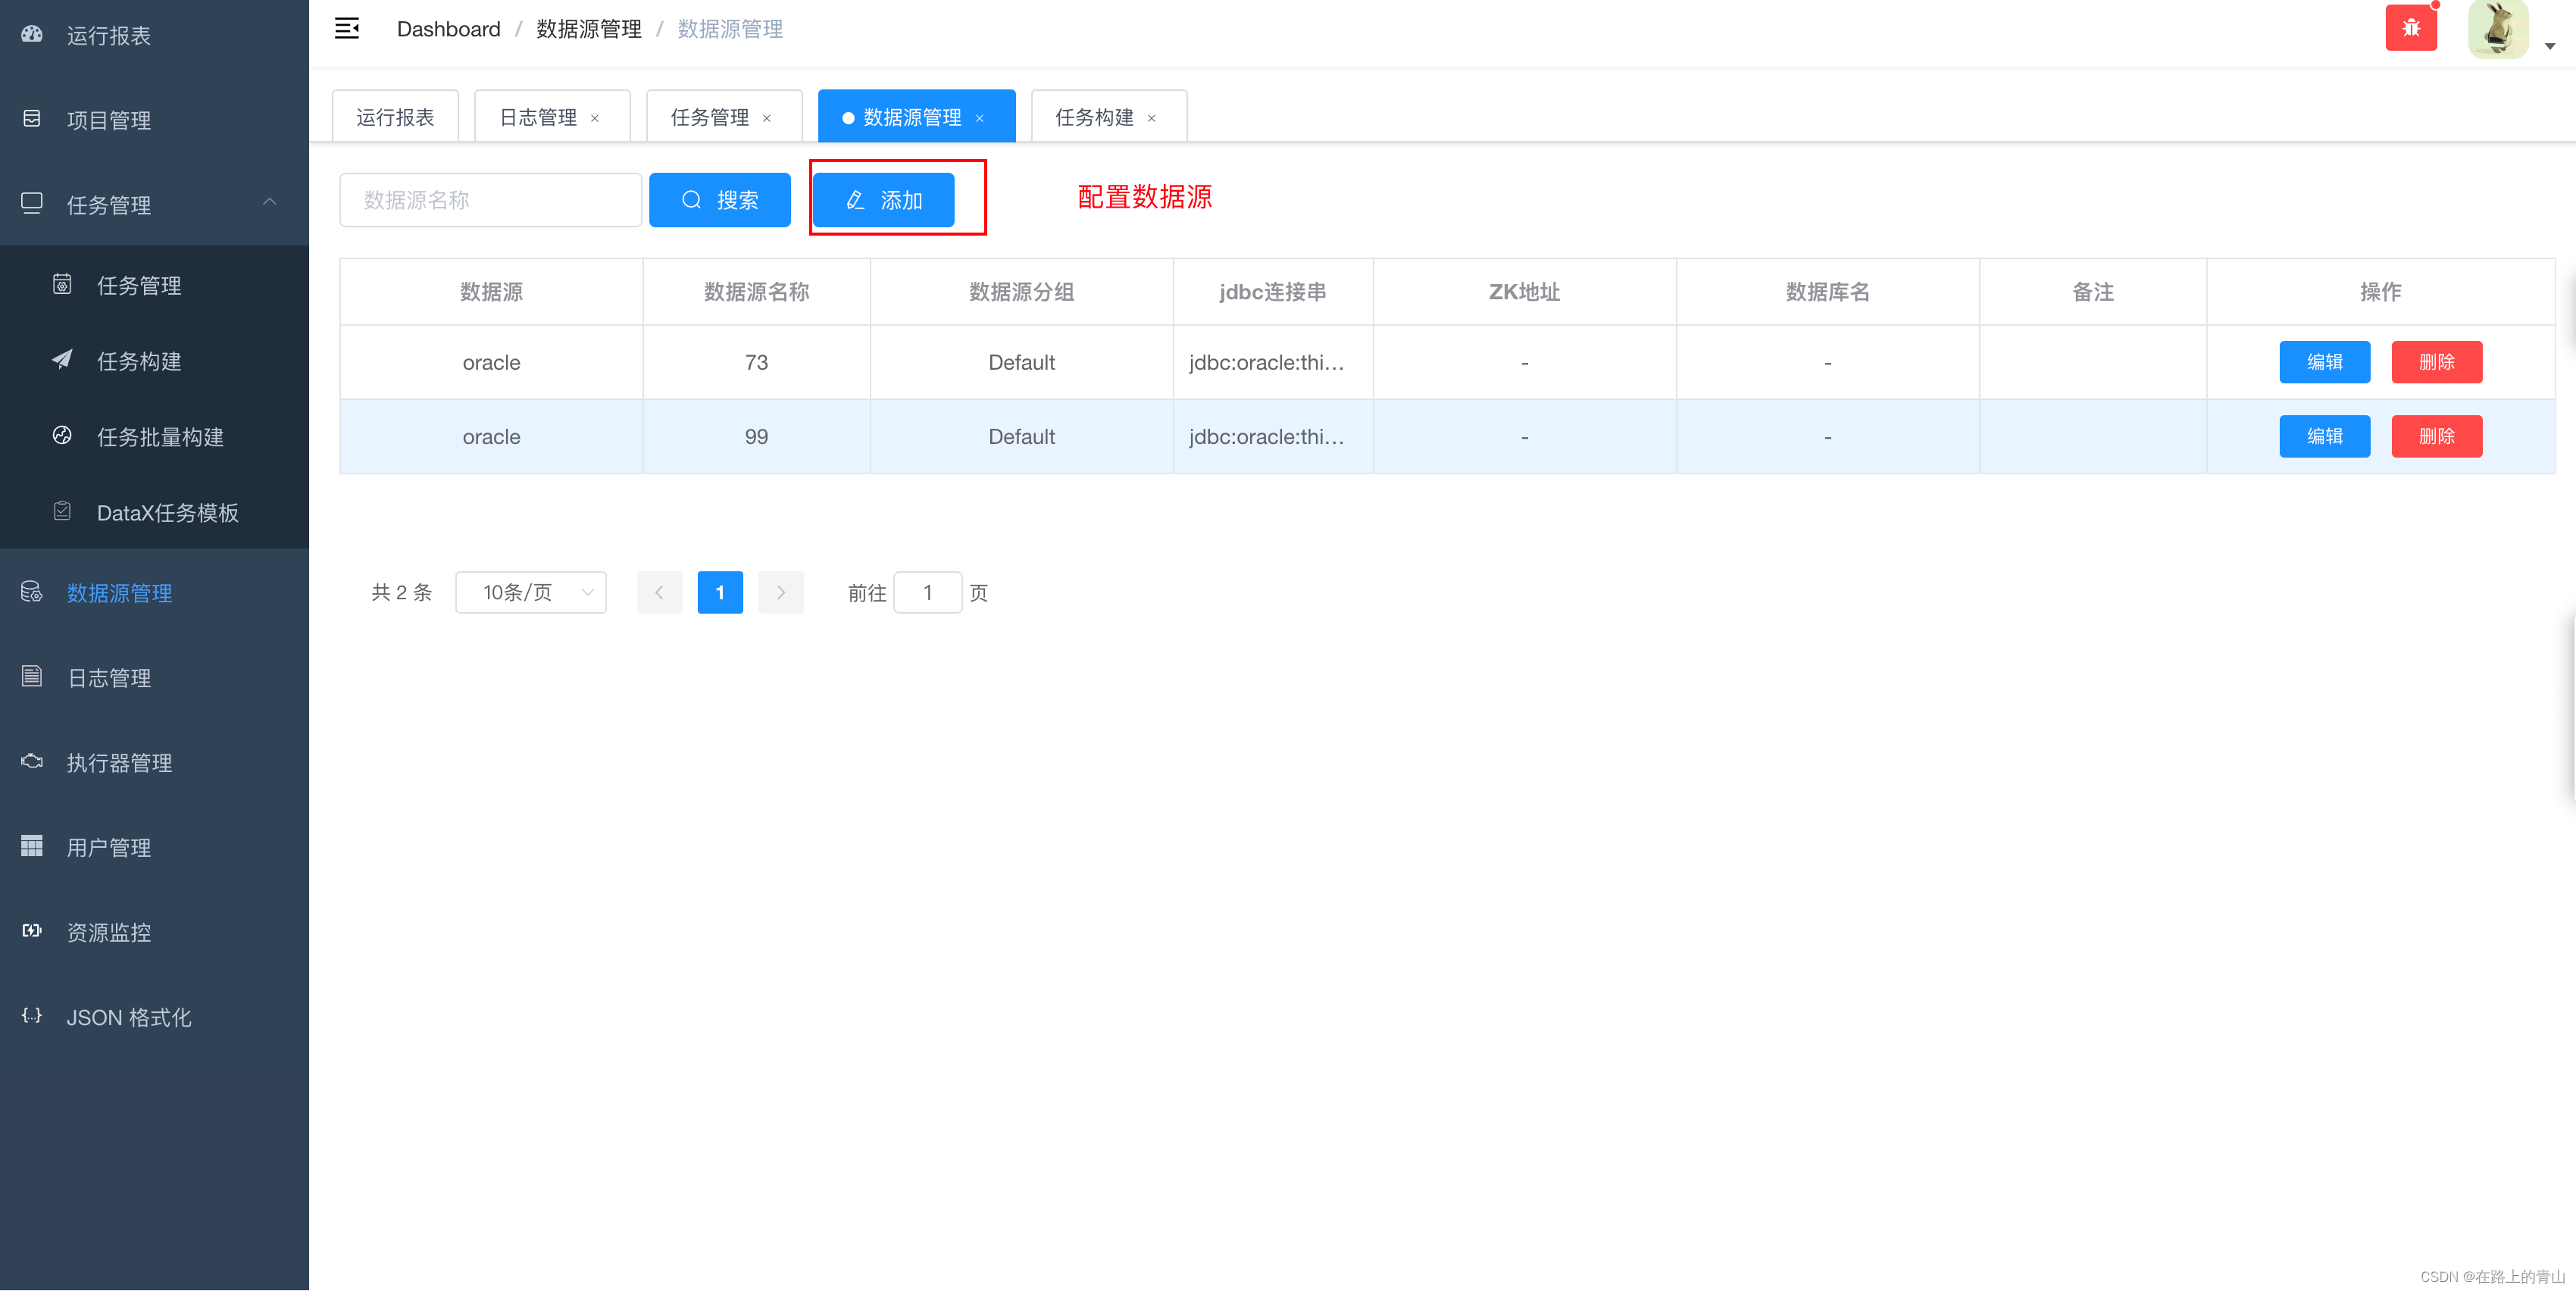2576x1291 pixels.
Task: Switch to the 任务构建 tab
Action: coord(1095,117)
